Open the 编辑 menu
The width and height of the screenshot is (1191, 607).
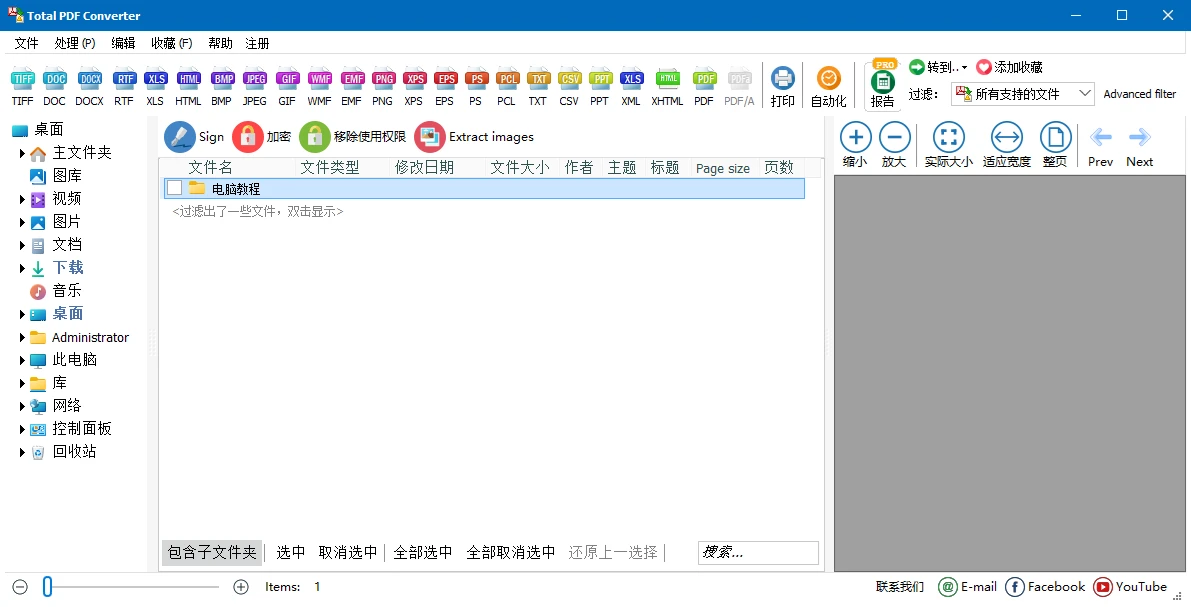pyautogui.click(x=123, y=43)
